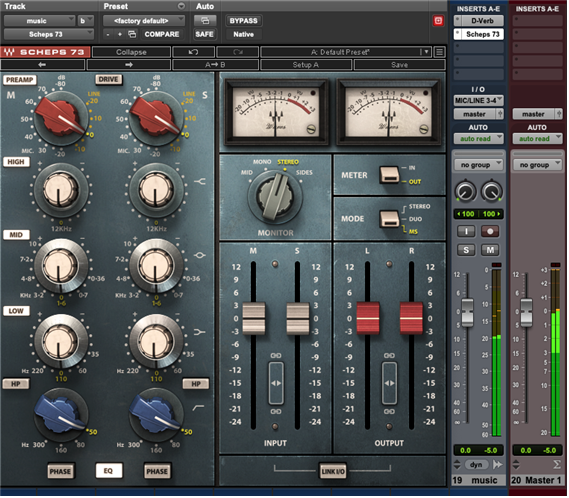Click the music track input monitor button
The image size is (569, 498).
click(x=466, y=231)
